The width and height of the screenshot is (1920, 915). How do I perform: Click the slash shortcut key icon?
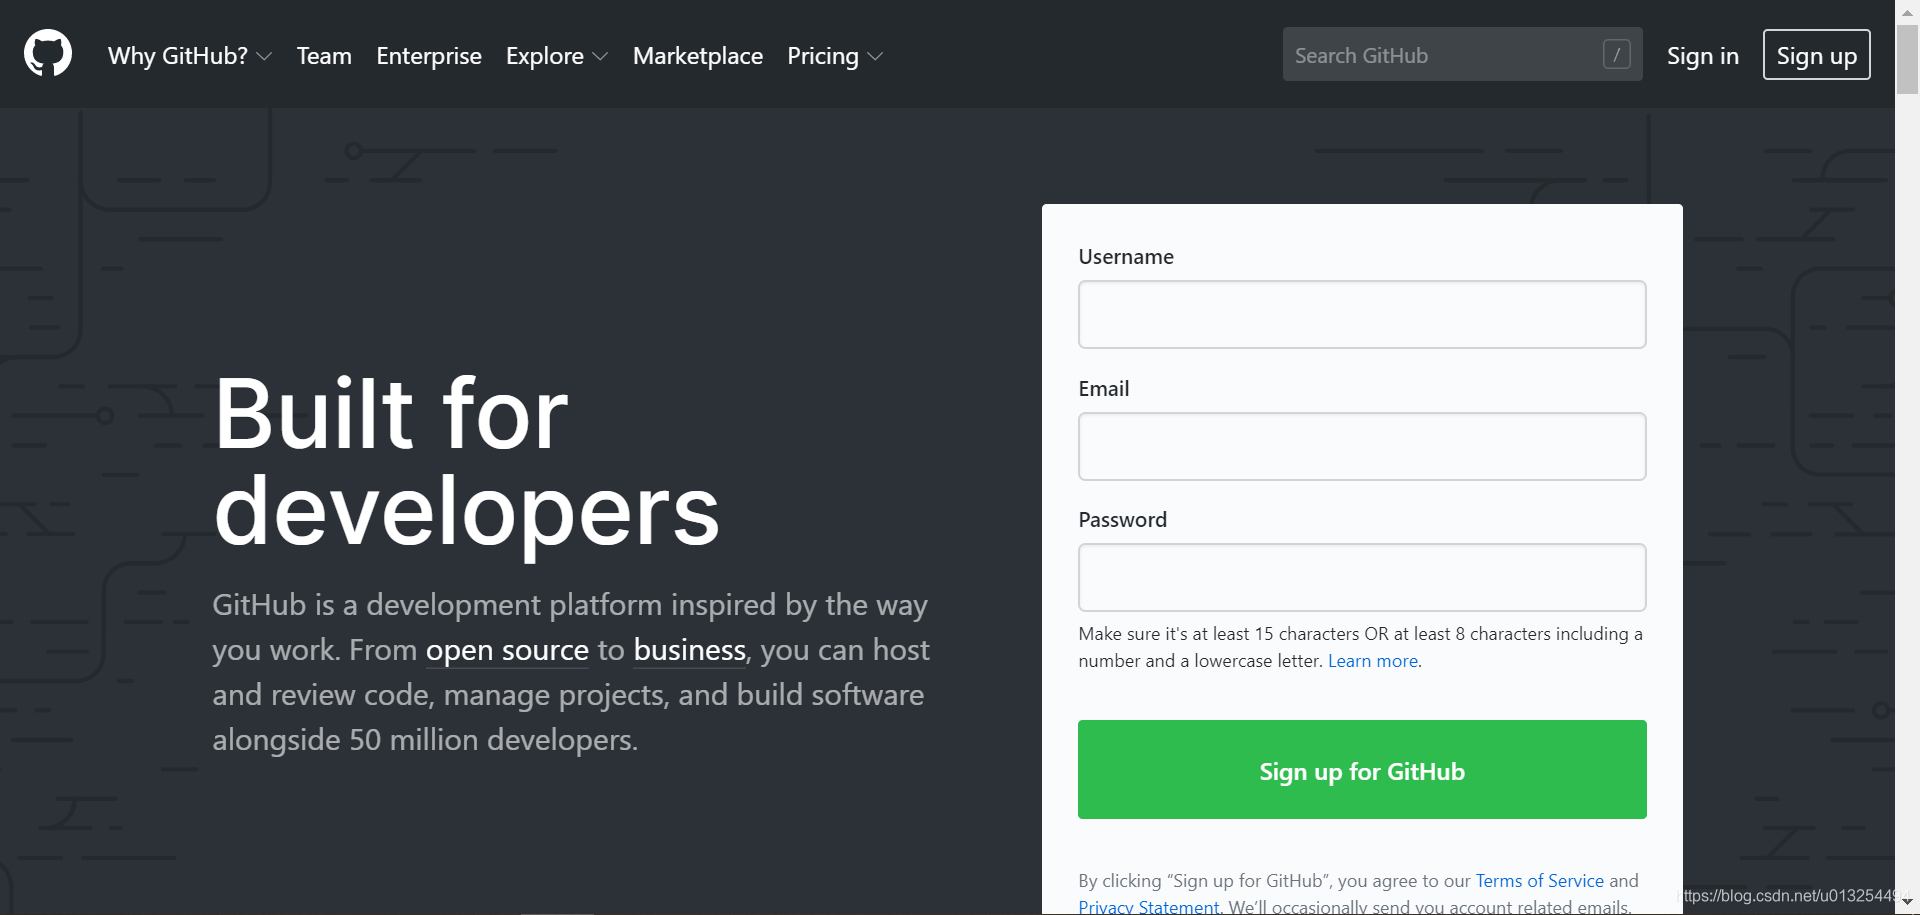[x=1616, y=54]
